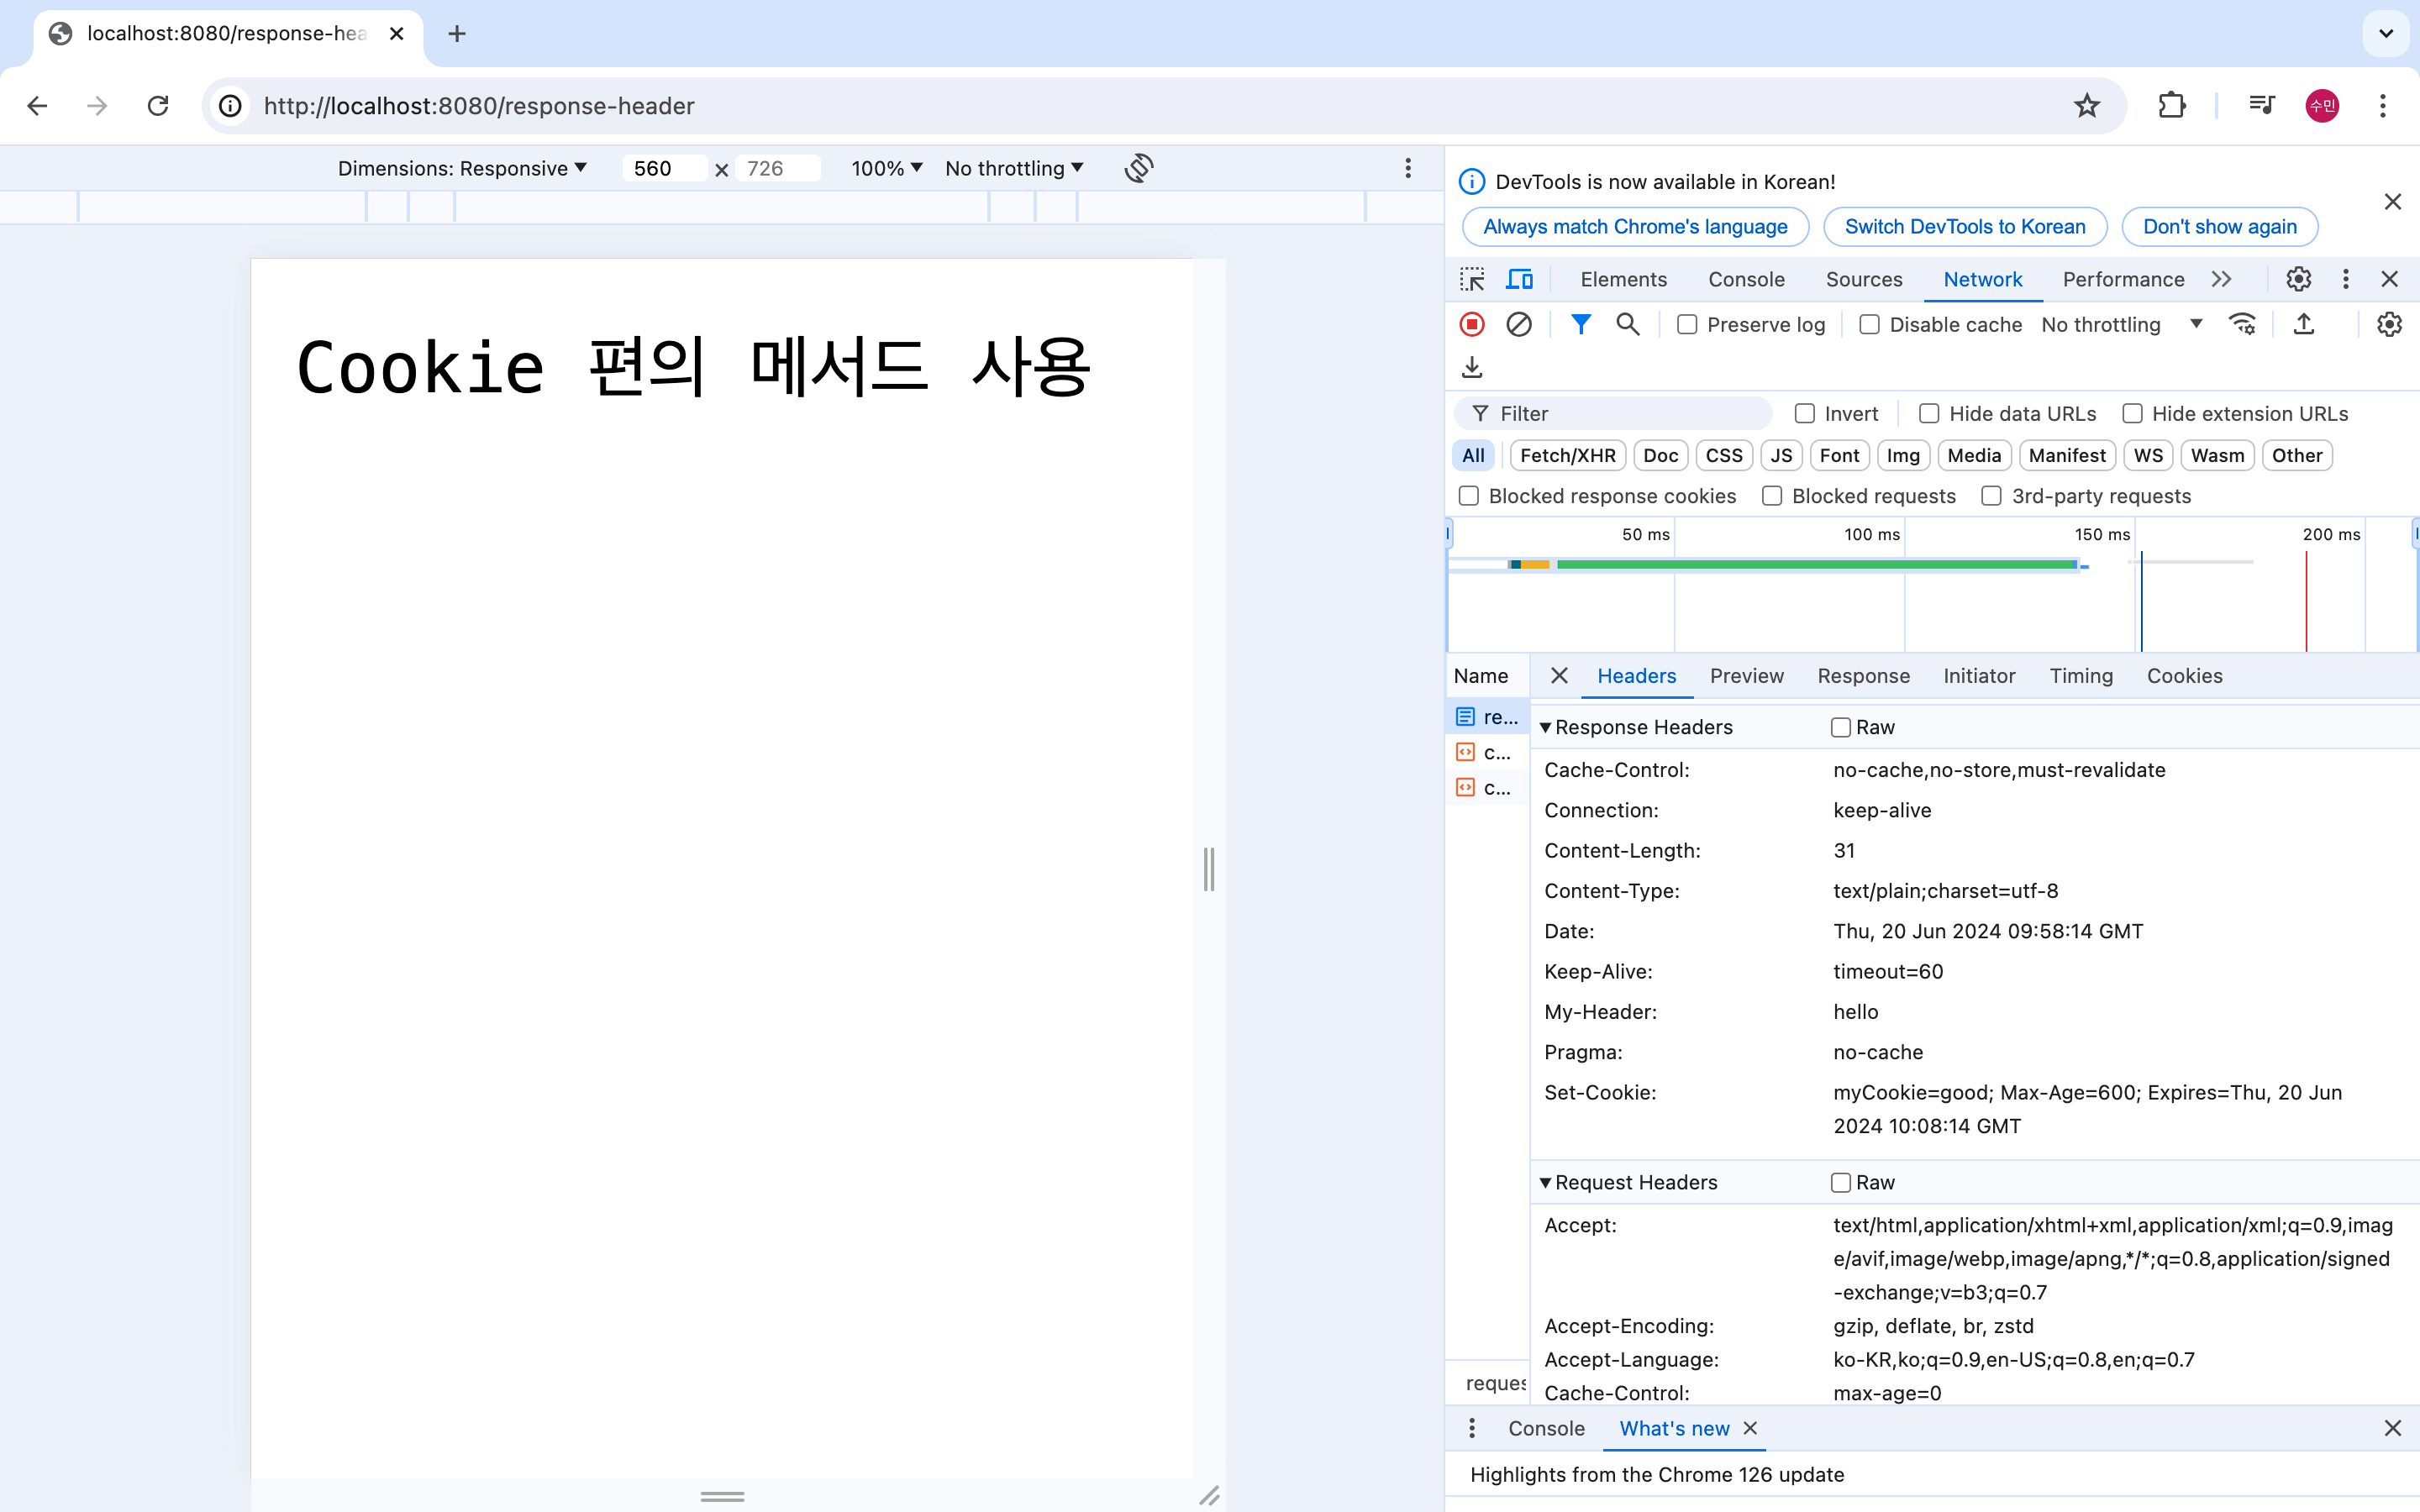The width and height of the screenshot is (2420, 1512).
Task: Open the Dimensions: Responsive dropdown
Action: coord(462,168)
